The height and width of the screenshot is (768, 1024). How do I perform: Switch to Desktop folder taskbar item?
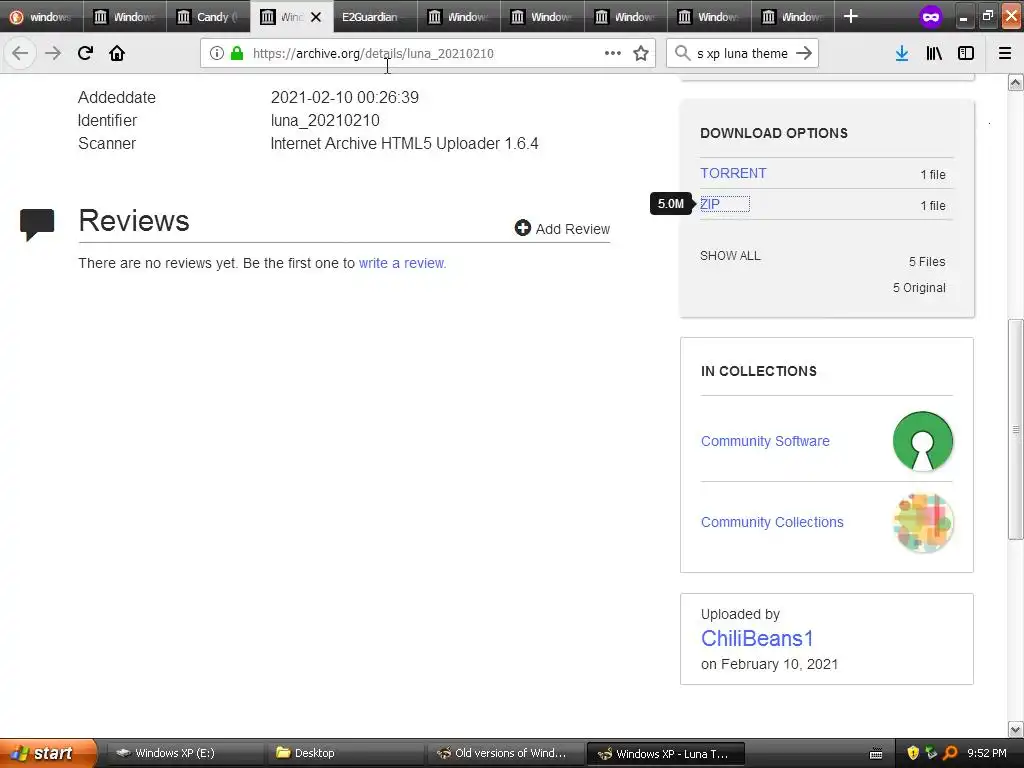(x=345, y=753)
